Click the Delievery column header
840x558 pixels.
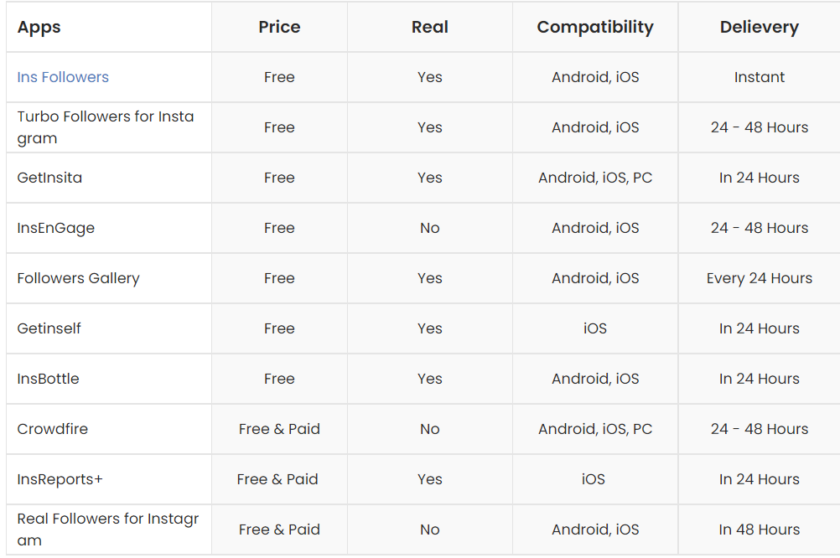759,27
